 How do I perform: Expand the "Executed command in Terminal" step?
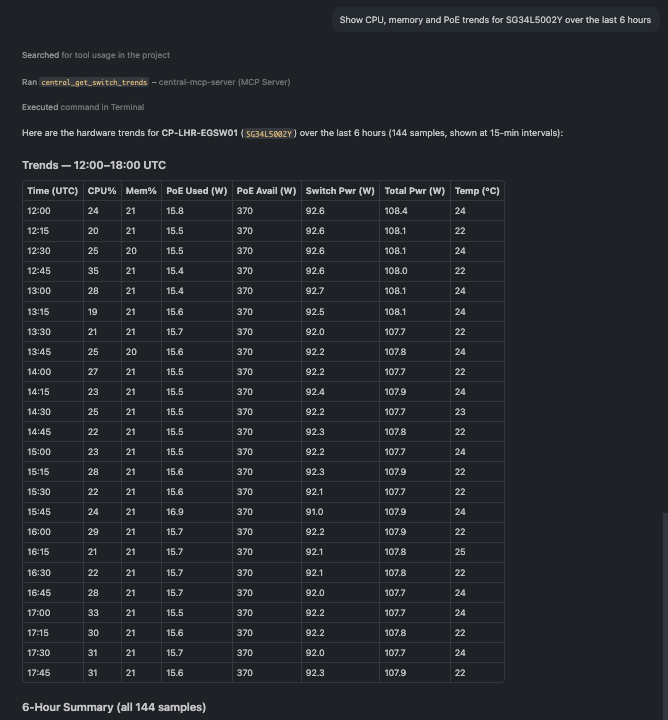pyautogui.click(x=83, y=107)
